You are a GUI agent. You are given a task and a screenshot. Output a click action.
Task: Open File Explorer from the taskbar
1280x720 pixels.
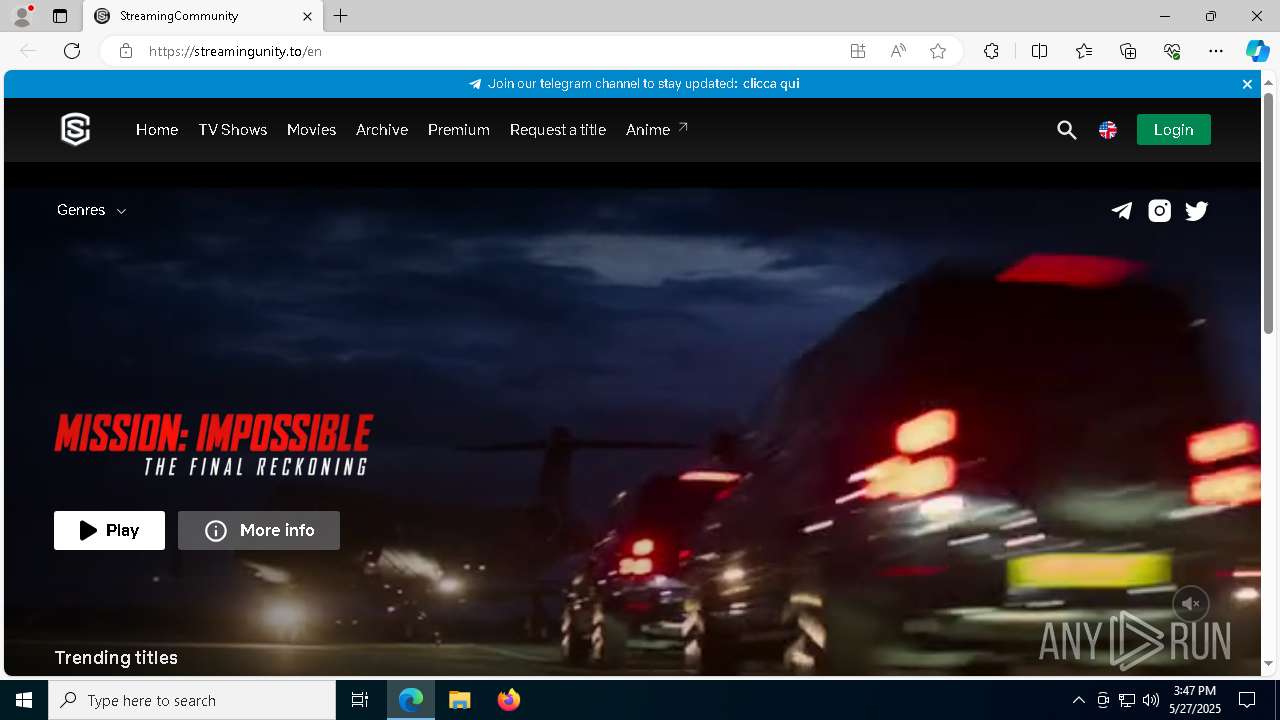tap(459, 700)
